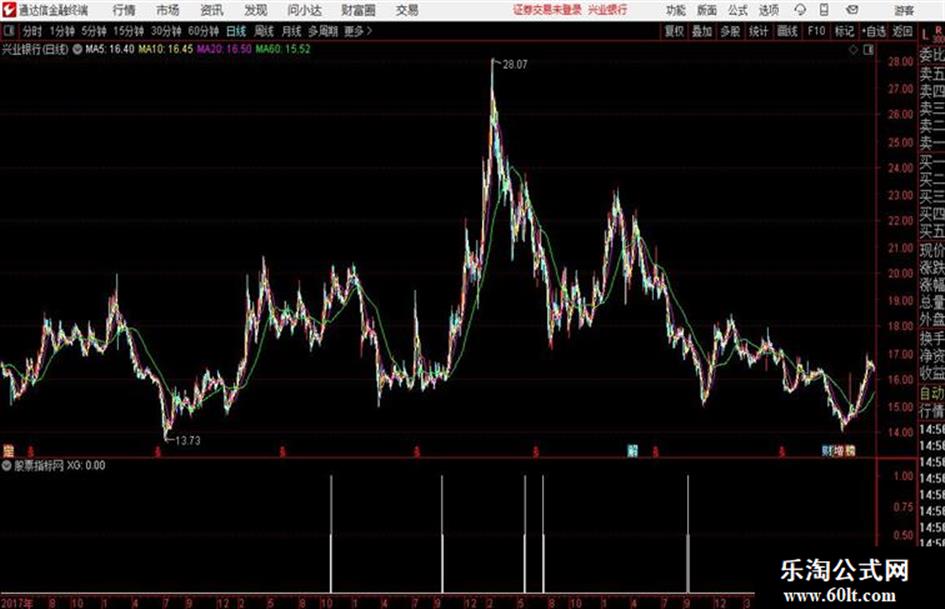Viewport: 945px width, 609px height.
Task: Switch to 15分钟 period
Action: 128,31
